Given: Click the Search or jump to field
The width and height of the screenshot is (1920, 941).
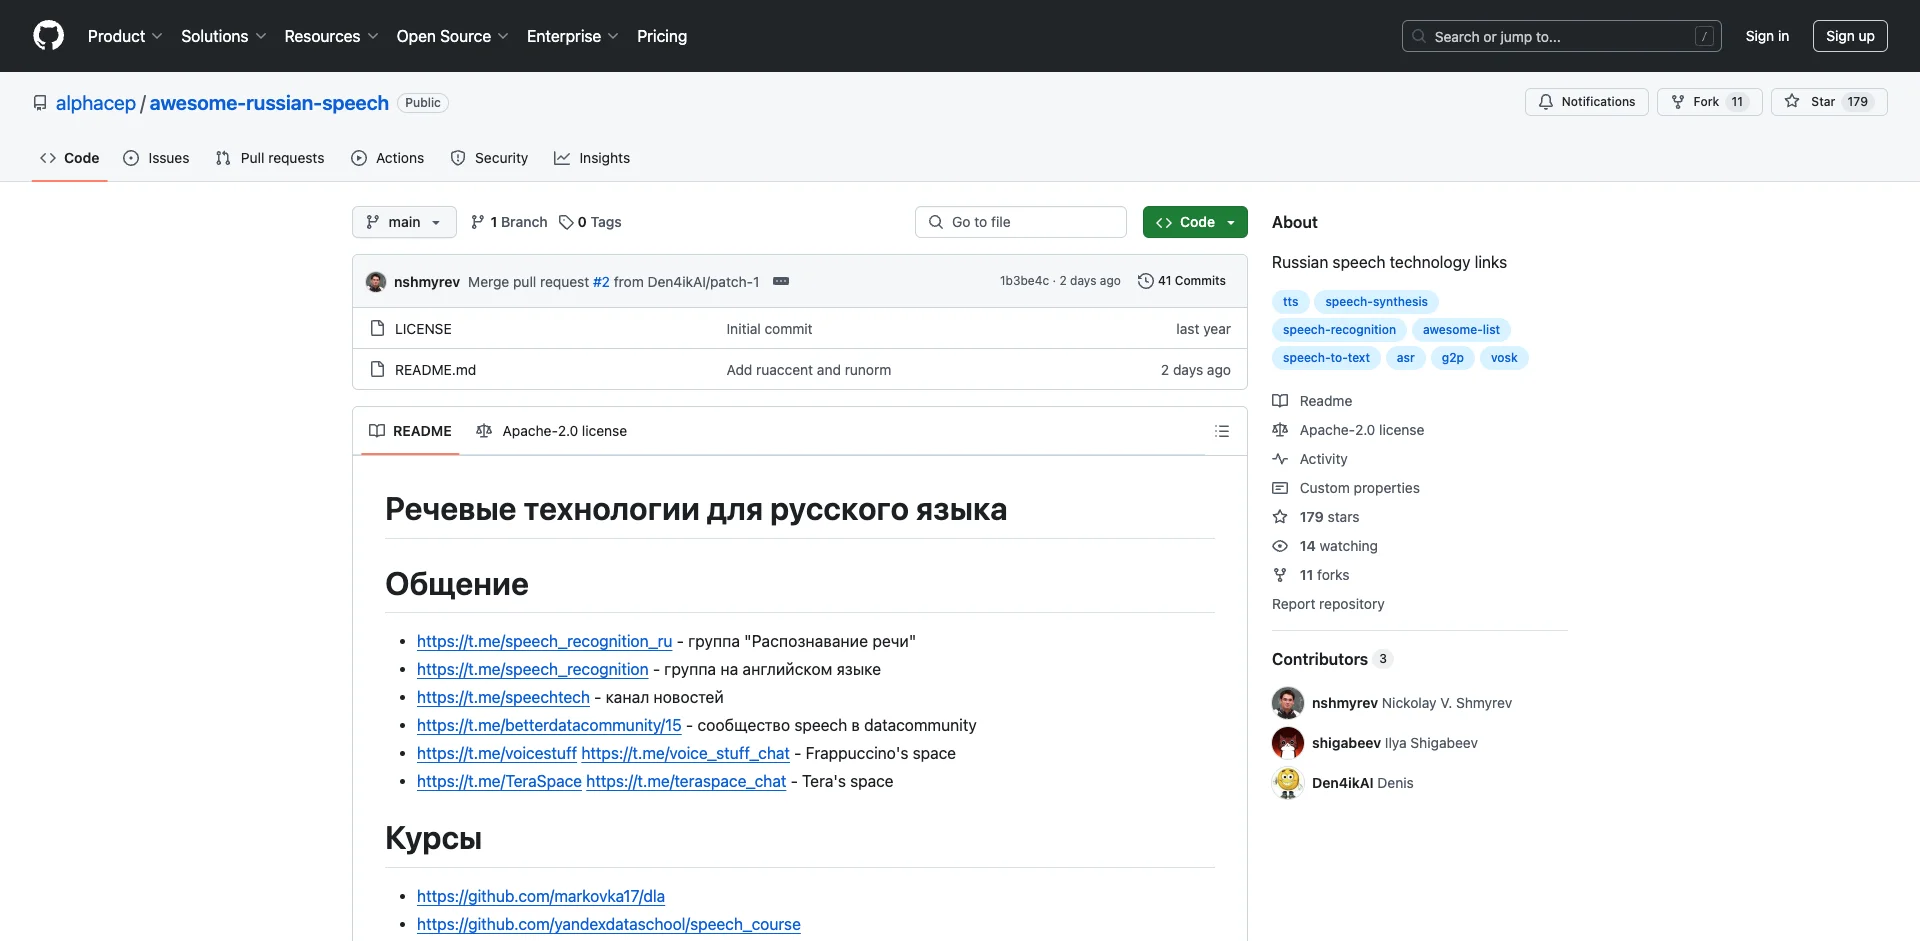Looking at the screenshot, I should [x=1562, y=36].
